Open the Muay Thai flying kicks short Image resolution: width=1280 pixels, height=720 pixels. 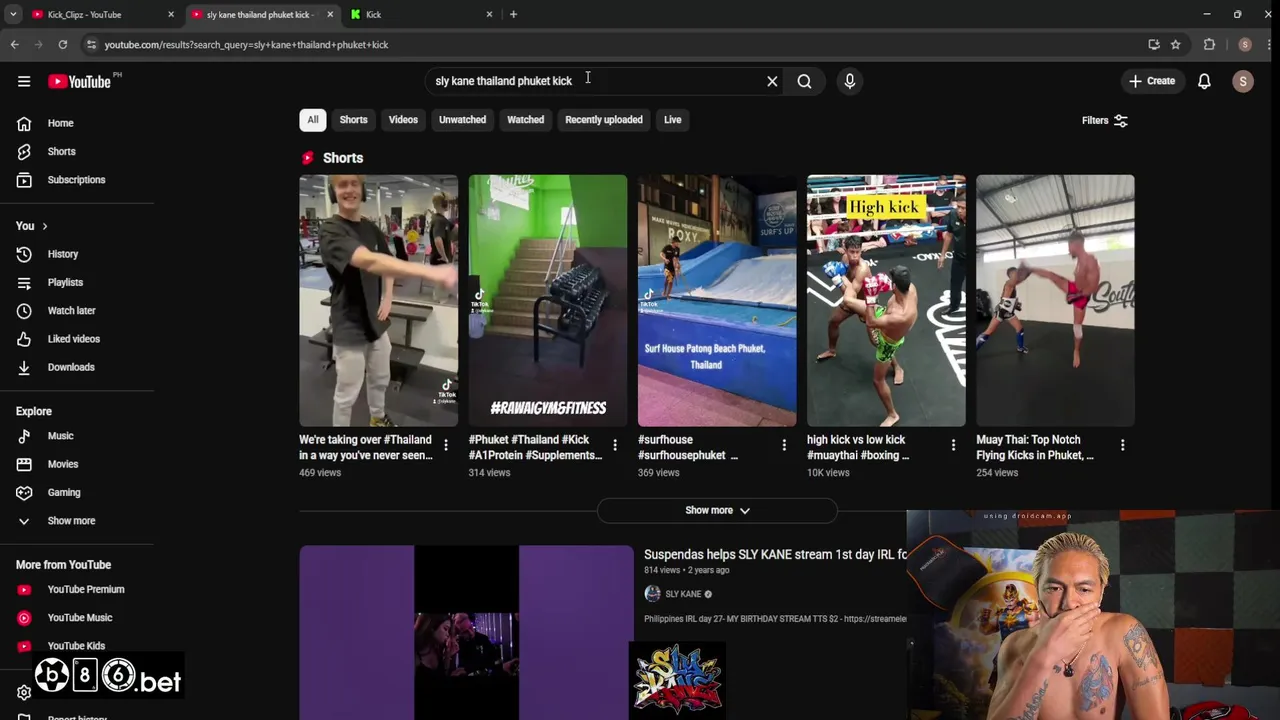tap(1055, 301)
